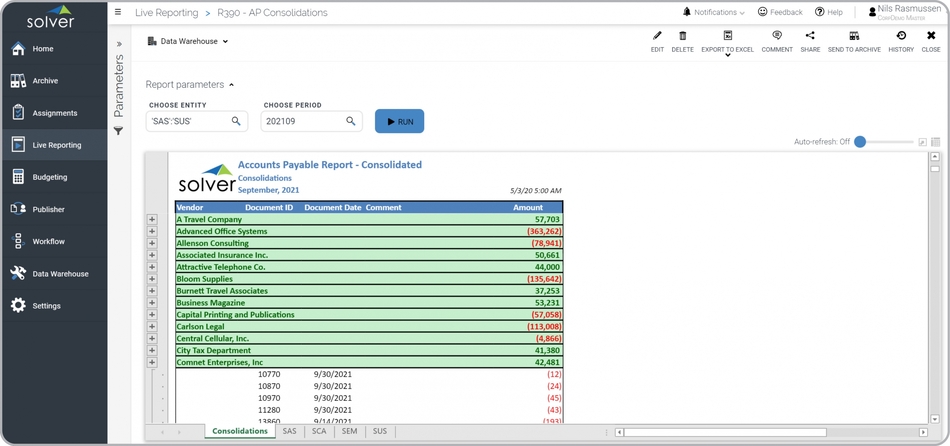Click the filter funnel icon
The width and height of the screenshot is (950, 446).
(x=118, y=131)
